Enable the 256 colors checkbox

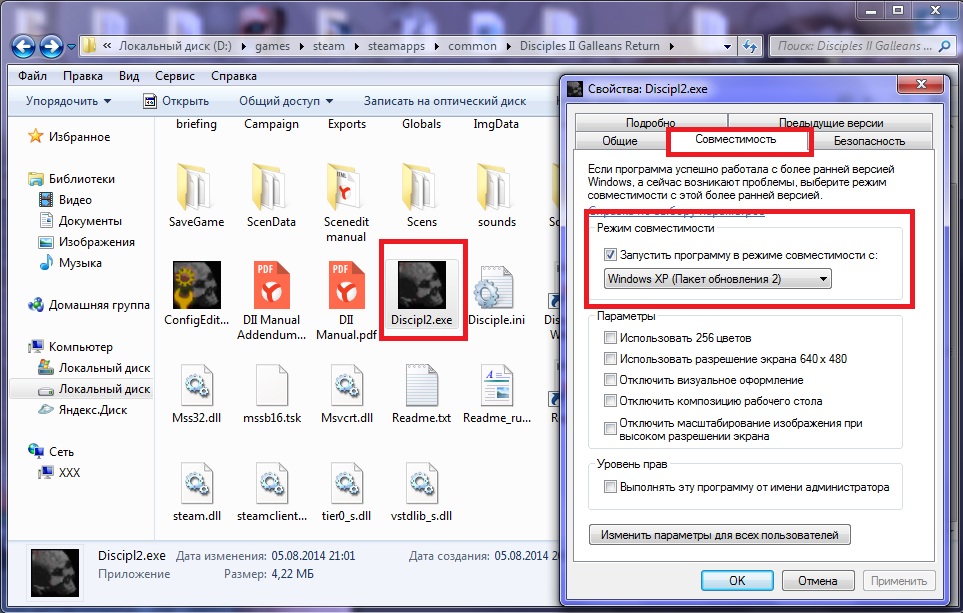click(x=611, y=338)
